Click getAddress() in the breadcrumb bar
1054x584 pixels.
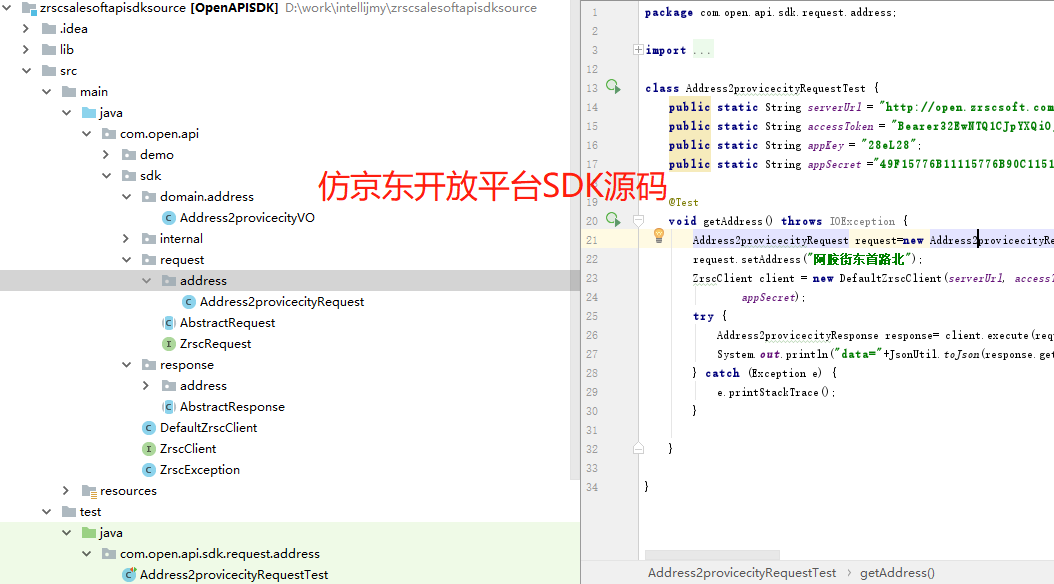[x=897, y=573]
